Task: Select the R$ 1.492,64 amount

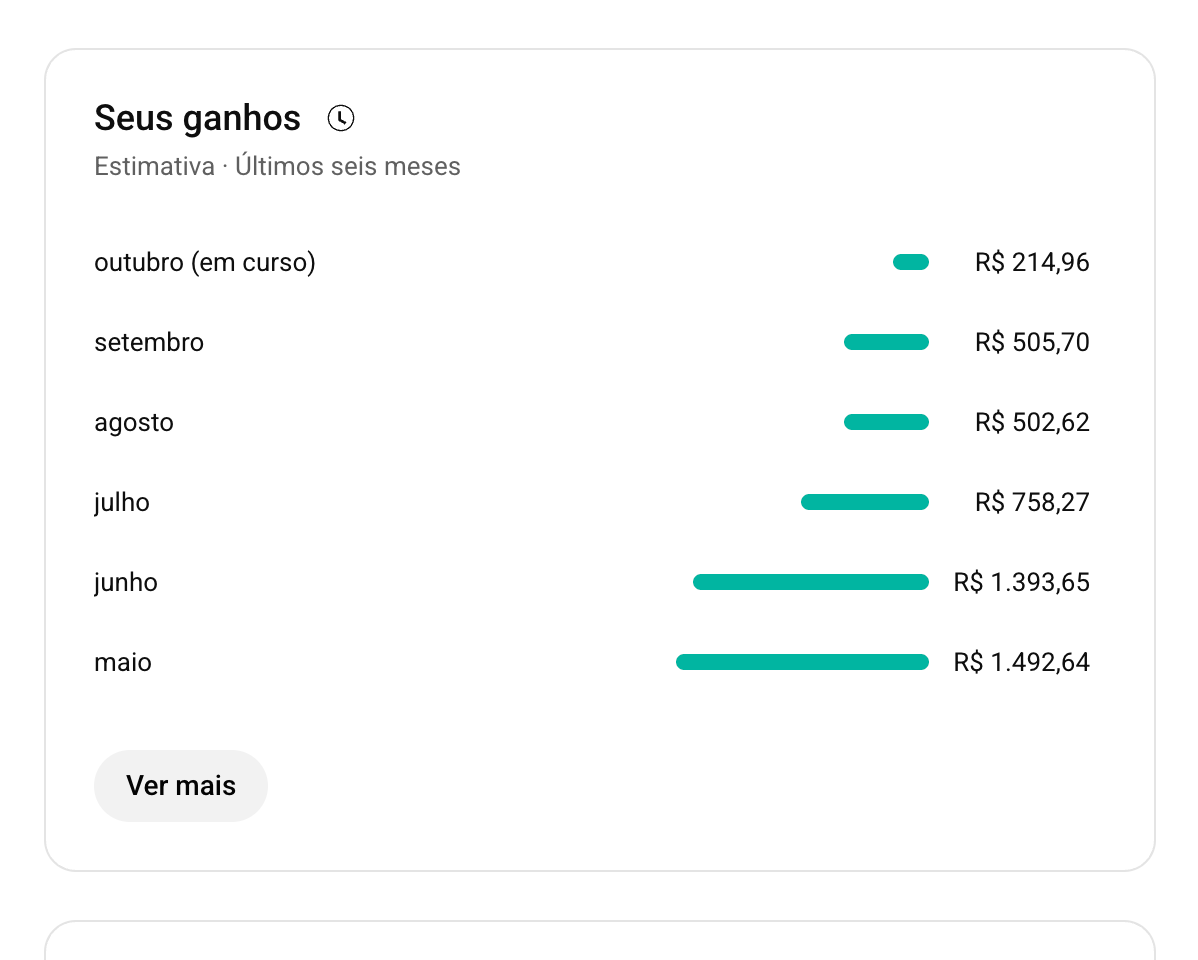Action: (1021, 662)
